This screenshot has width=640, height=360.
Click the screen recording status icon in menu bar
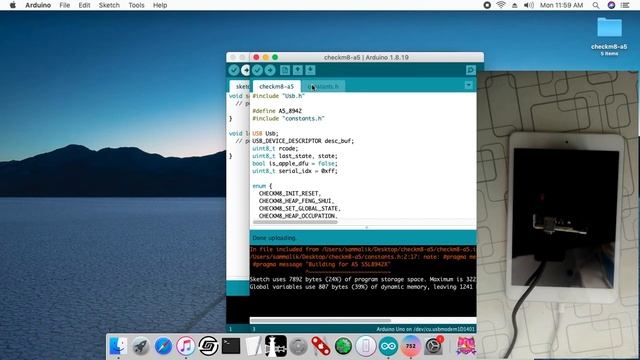(x=487, y=5)
